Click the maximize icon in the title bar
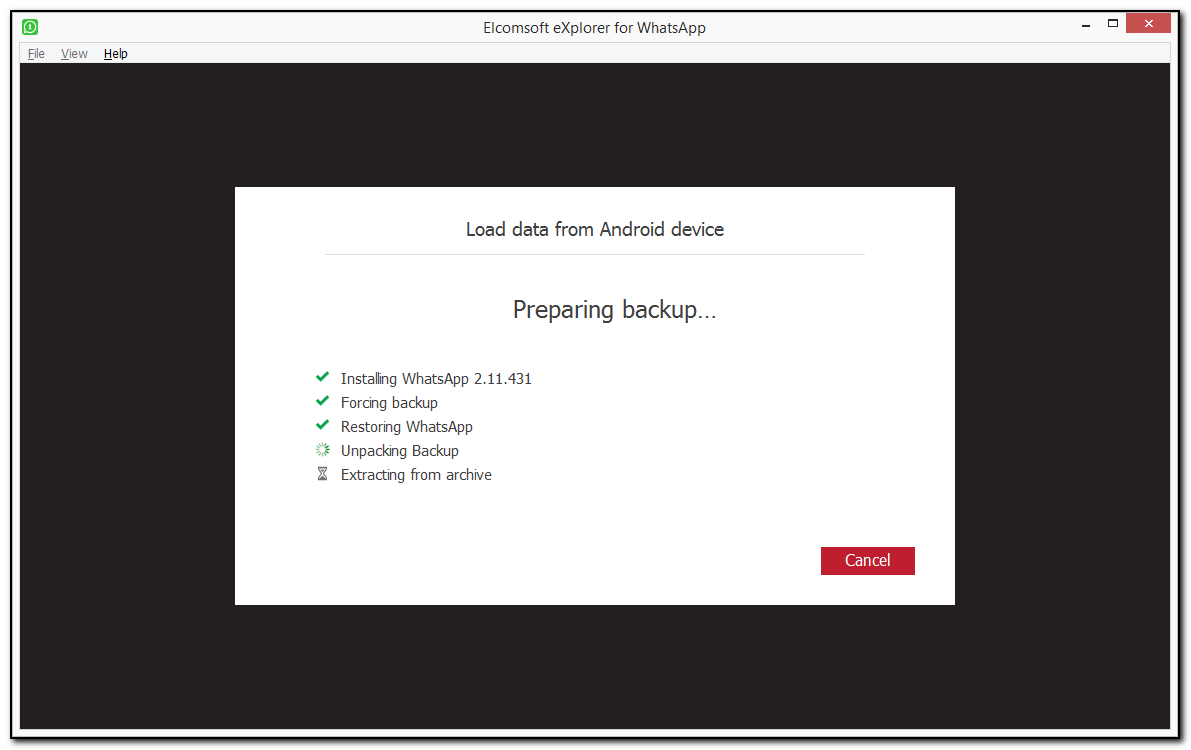1191x750 pixels. coord(1113,22)
